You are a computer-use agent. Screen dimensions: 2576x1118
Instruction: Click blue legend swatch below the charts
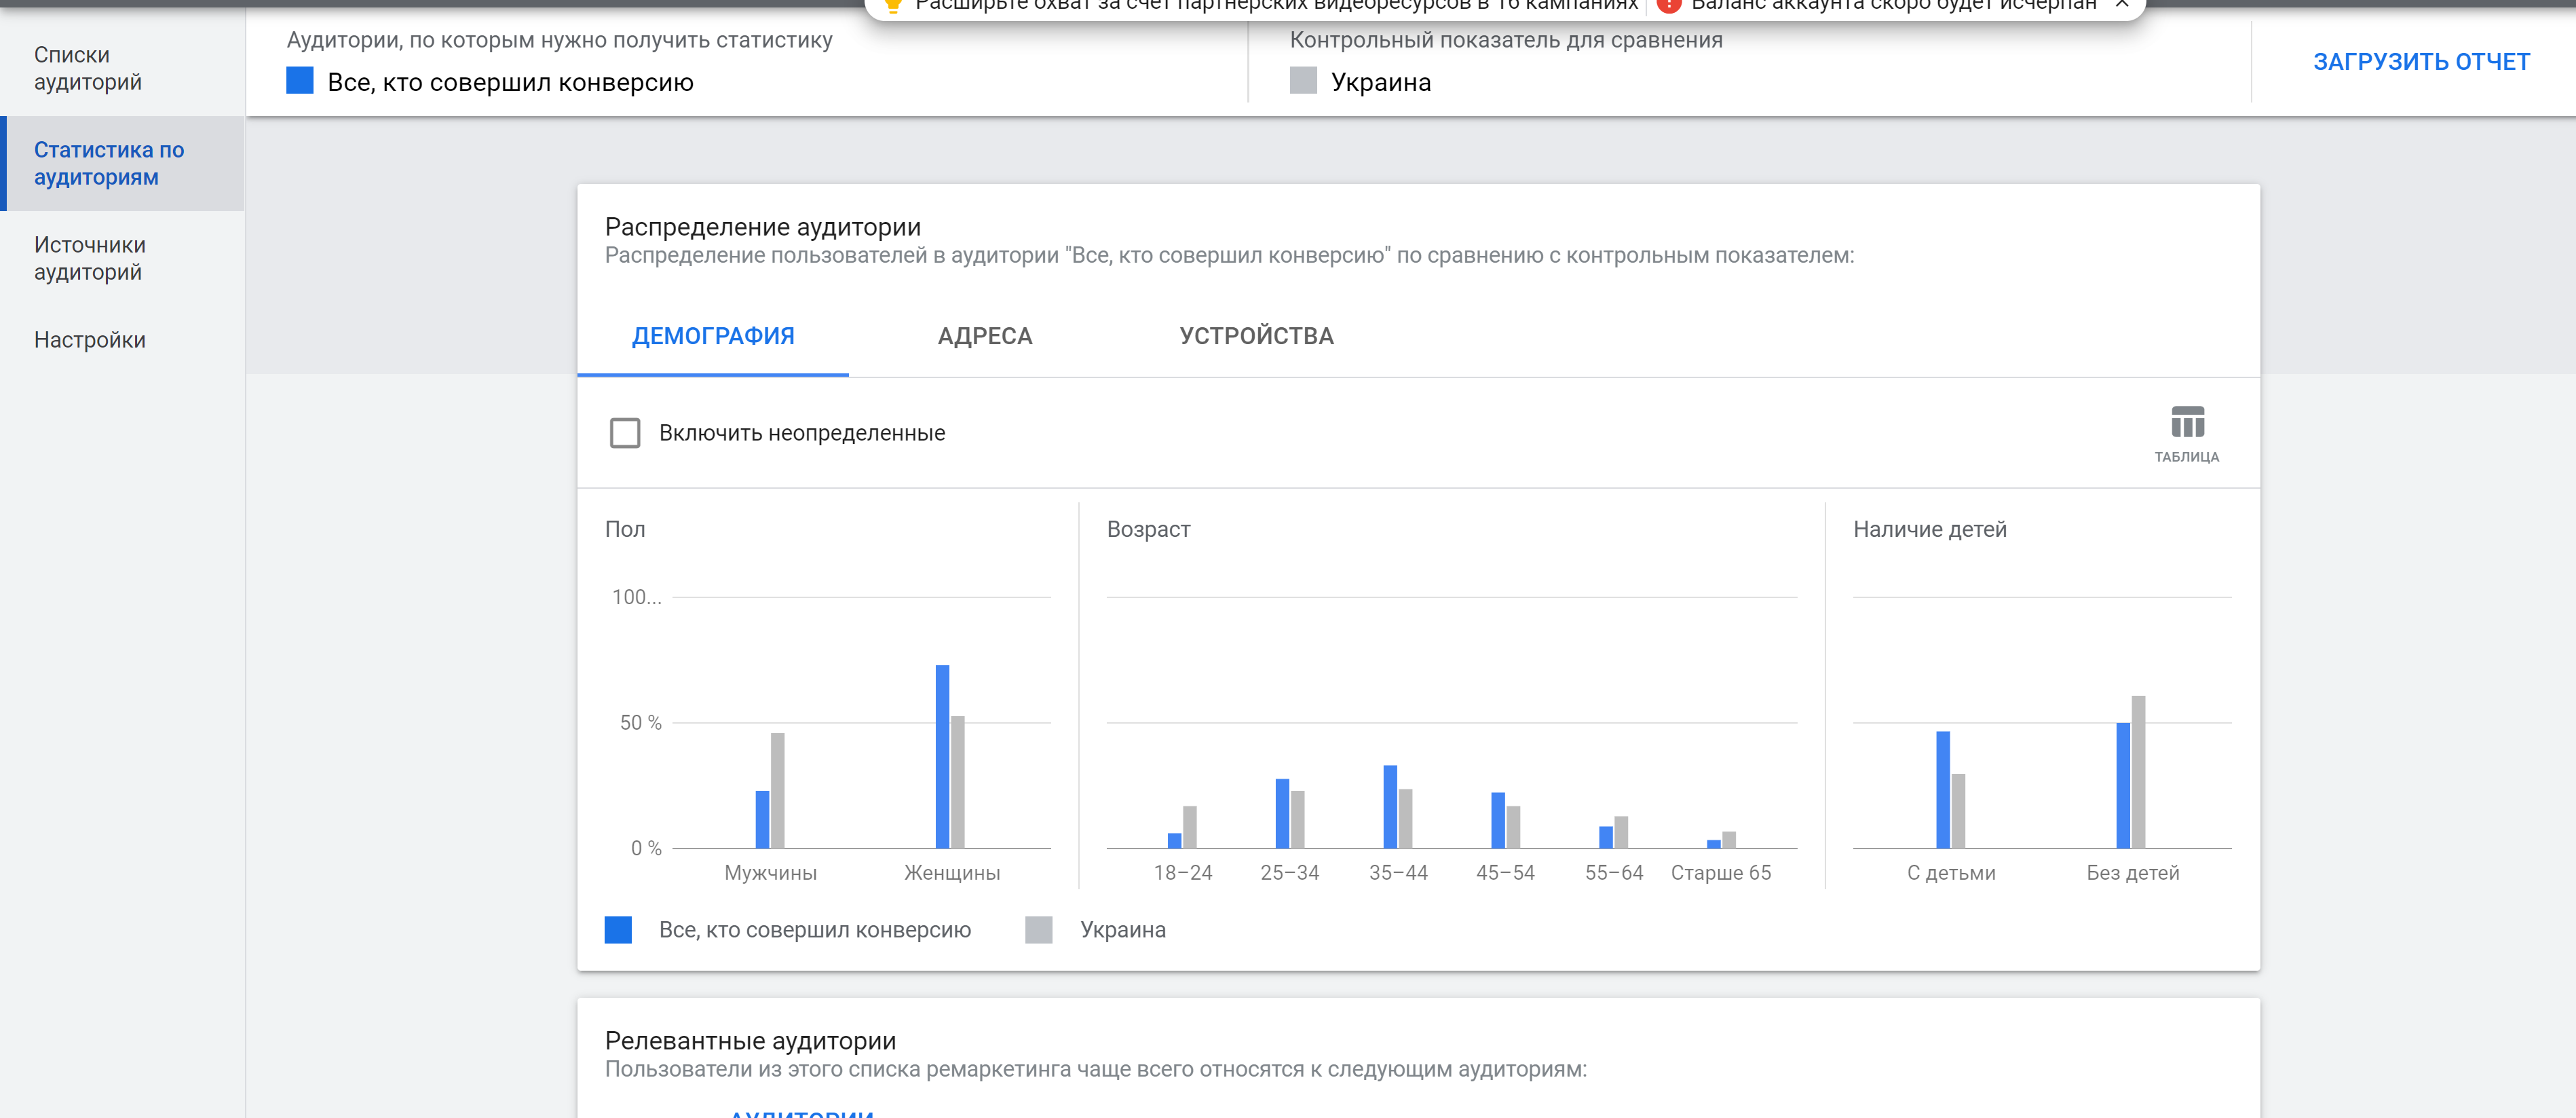(618, 930)
